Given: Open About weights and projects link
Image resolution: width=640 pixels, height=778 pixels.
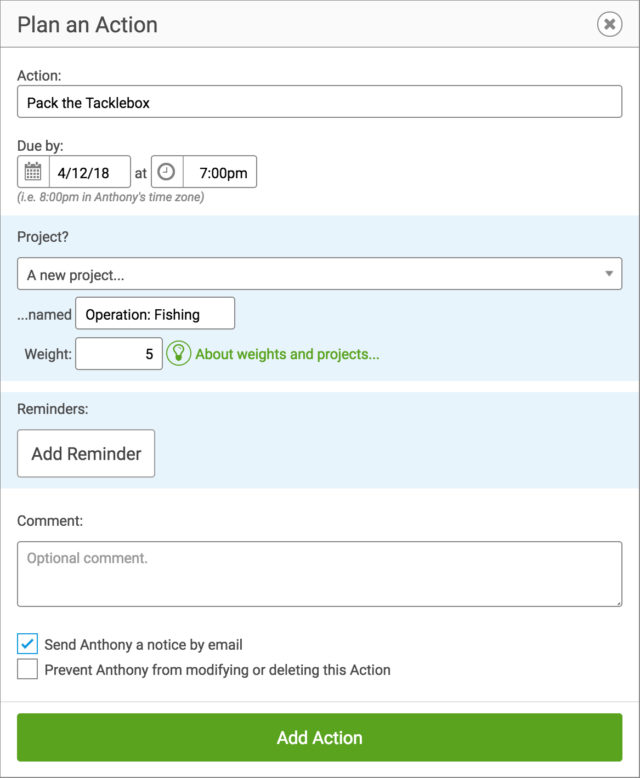Looking at the screenshot, I should point(287,354).
